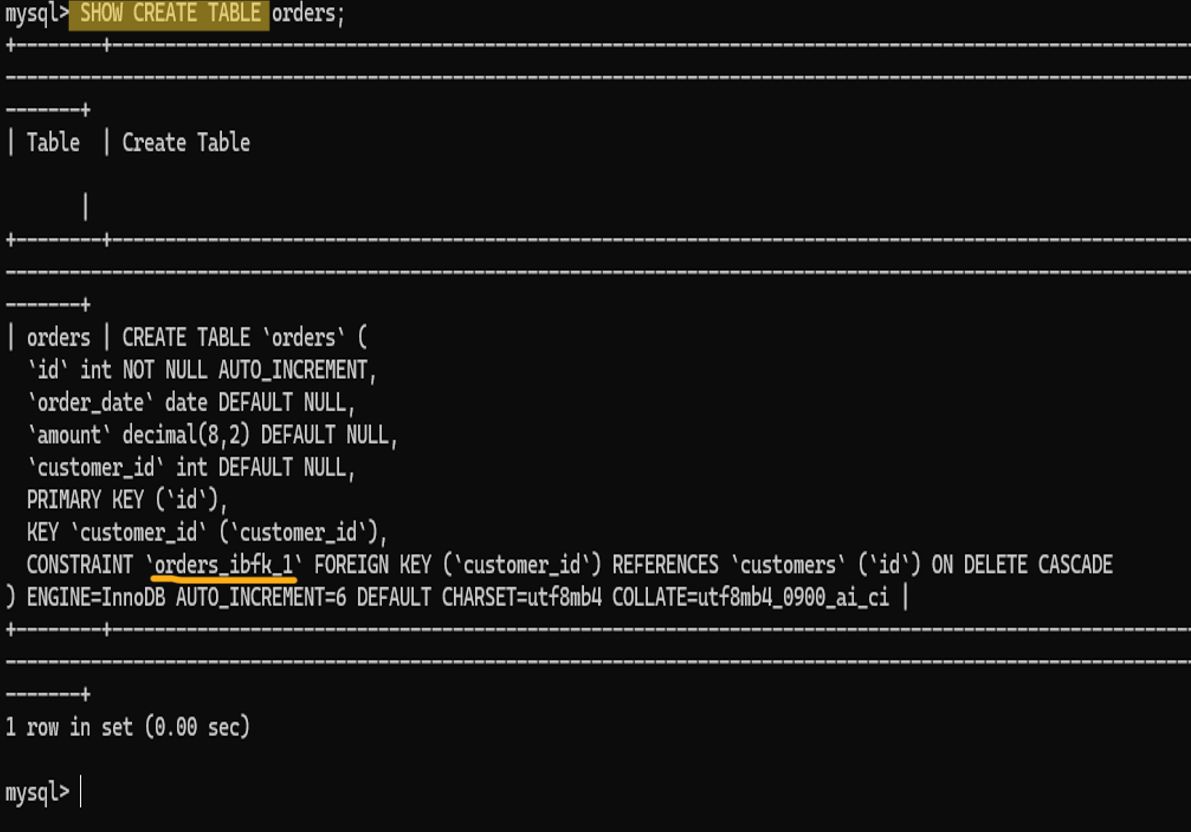Click ENGINE=InnoDB text
This screenshot has width=1191, height=832.
96,598
